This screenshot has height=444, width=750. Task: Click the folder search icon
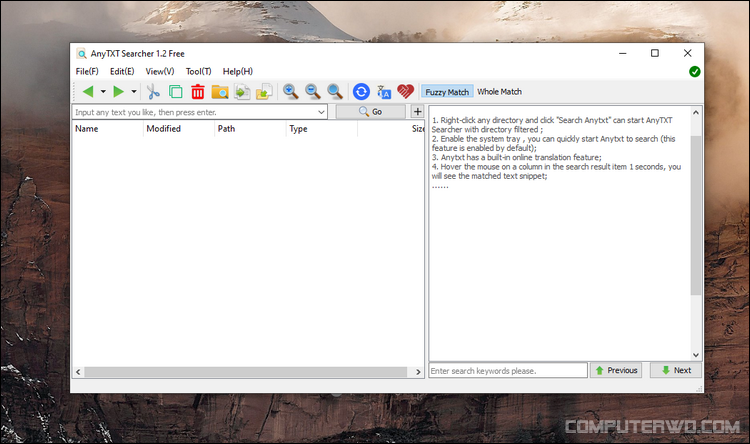[220, 91]
